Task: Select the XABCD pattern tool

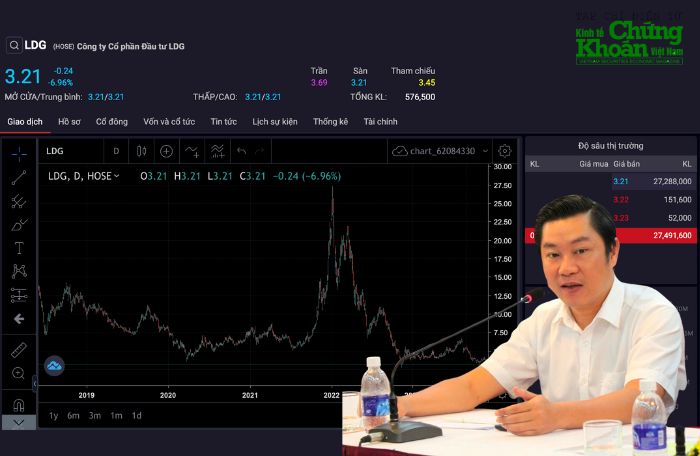Action: pyautogui.click(x=19, y=272)
